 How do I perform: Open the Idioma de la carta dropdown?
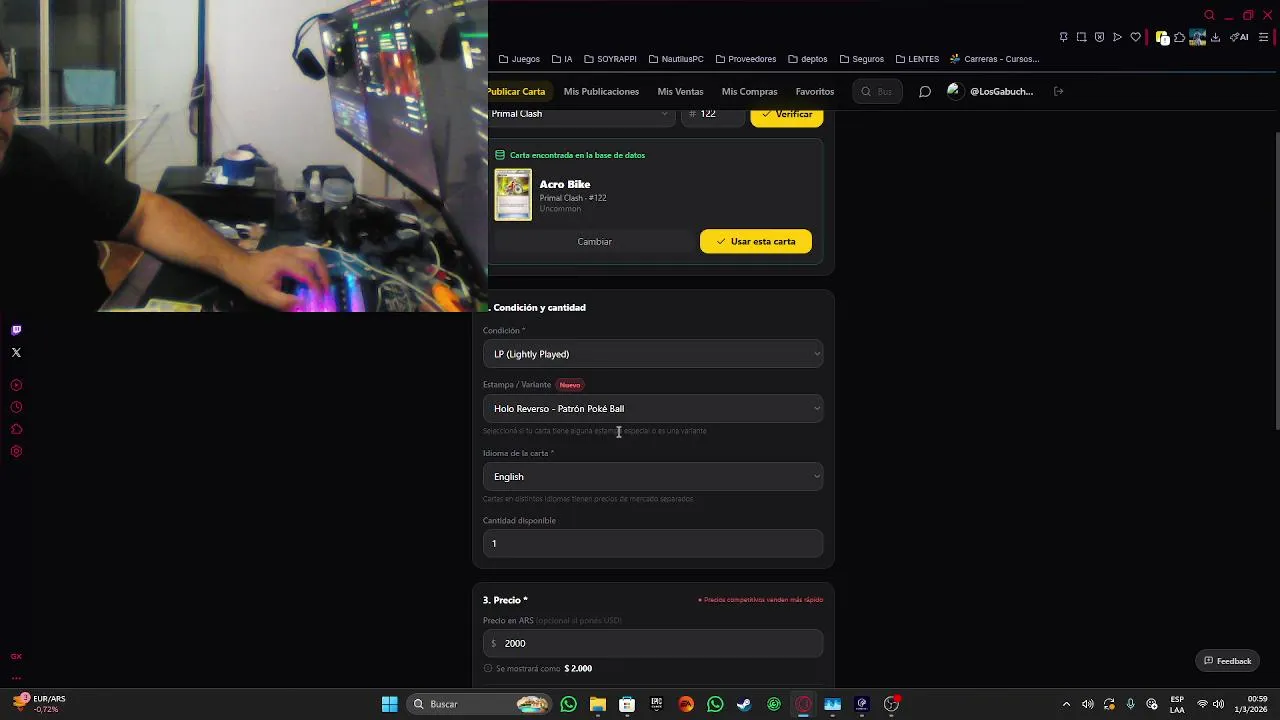pos(653,476)
